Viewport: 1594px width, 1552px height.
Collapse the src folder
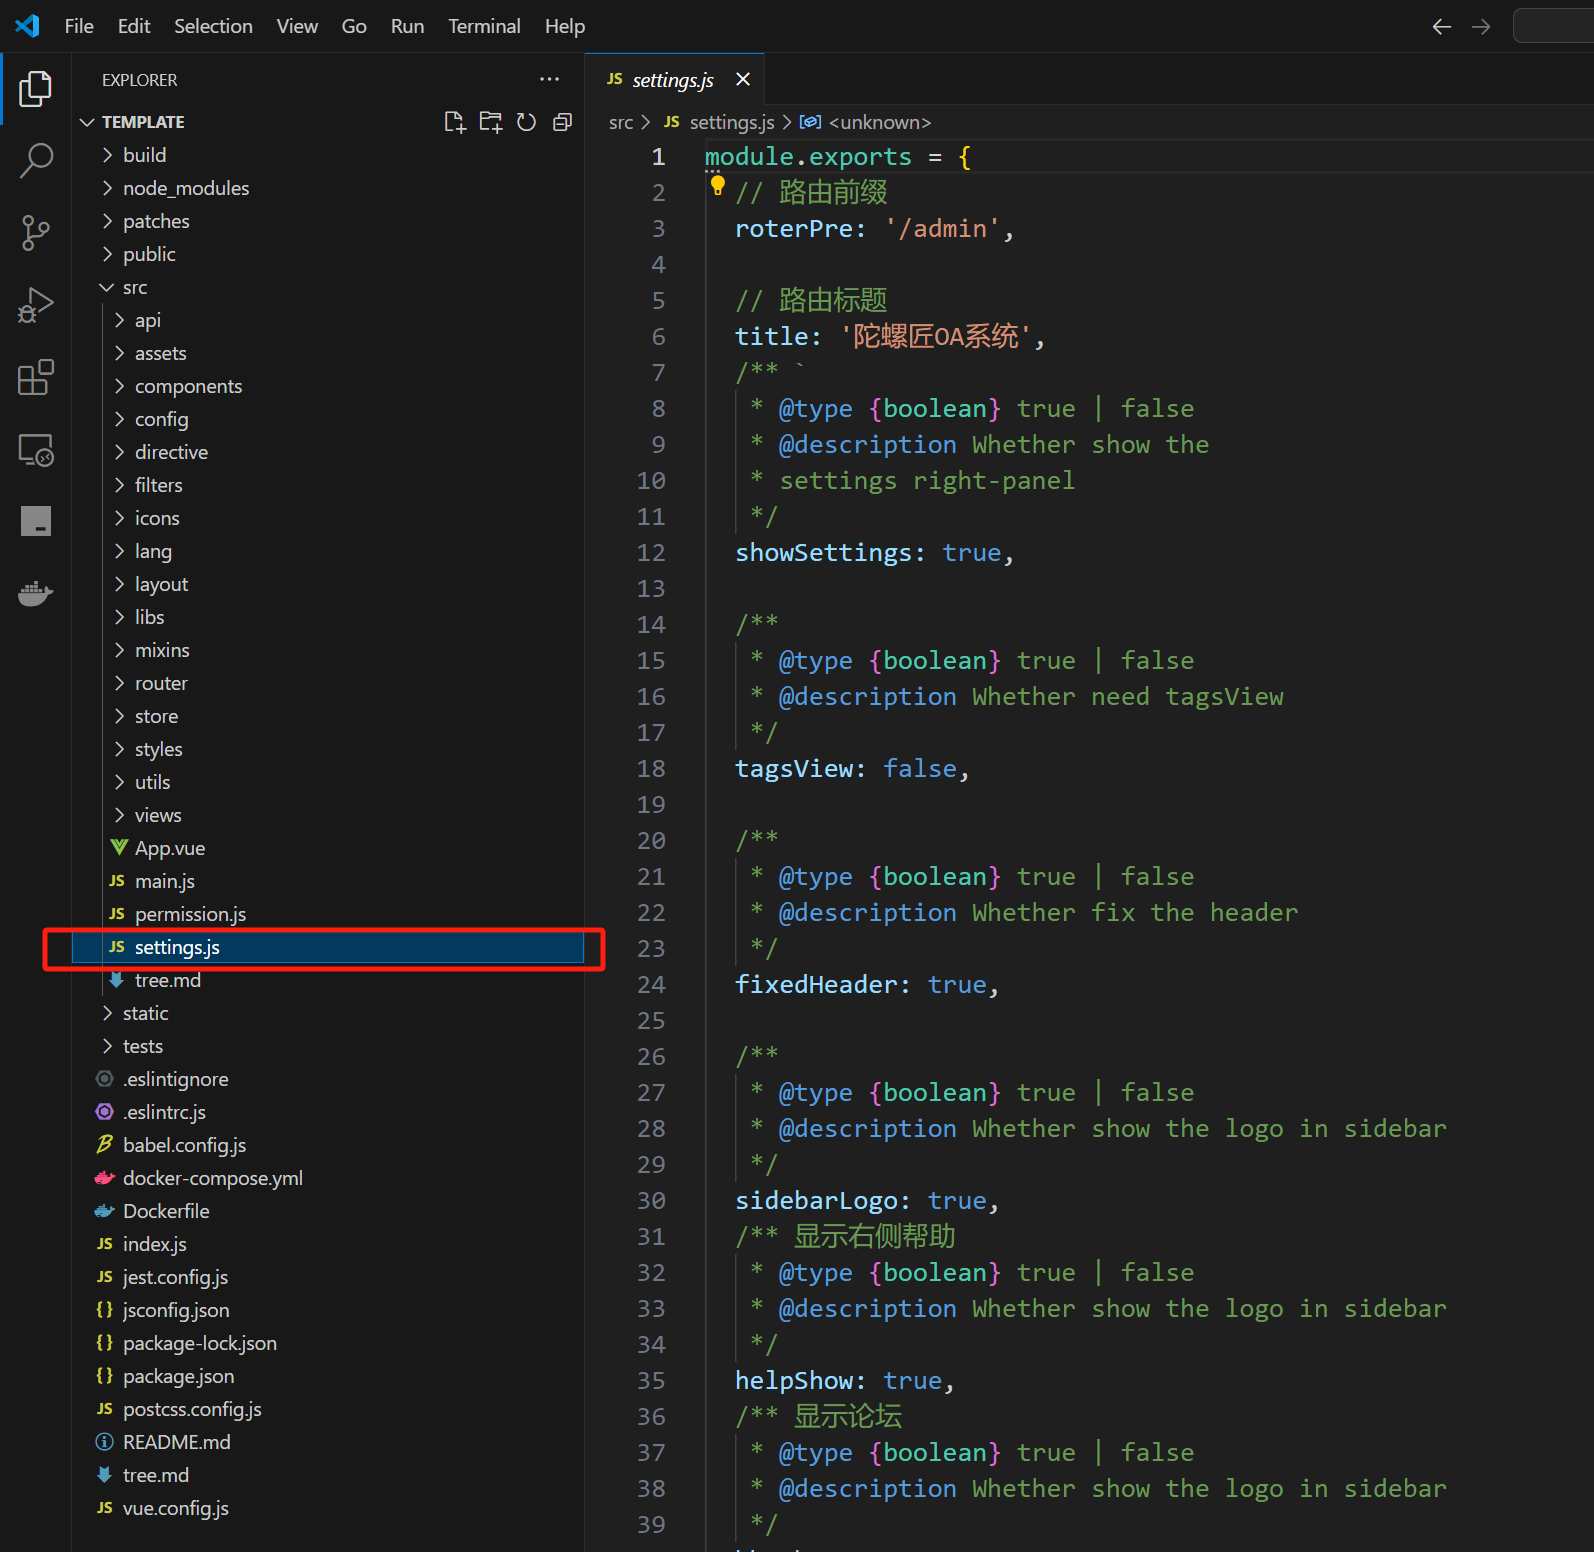pyautogui.click(x=134, y=287)
